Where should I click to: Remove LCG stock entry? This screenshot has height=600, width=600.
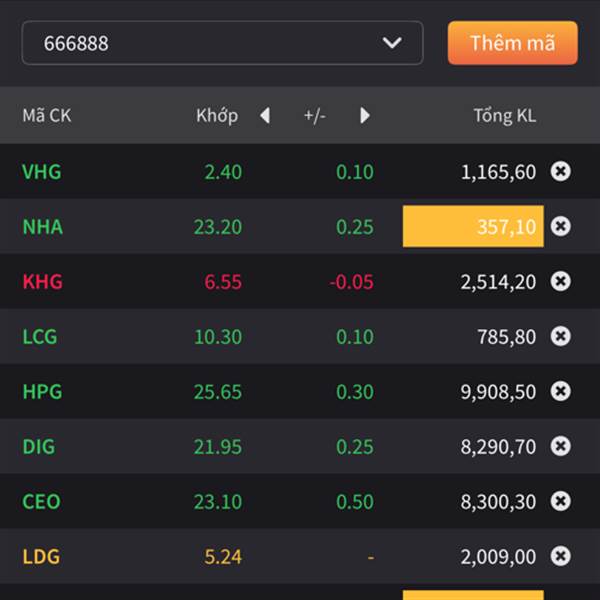tap(561, 336)
